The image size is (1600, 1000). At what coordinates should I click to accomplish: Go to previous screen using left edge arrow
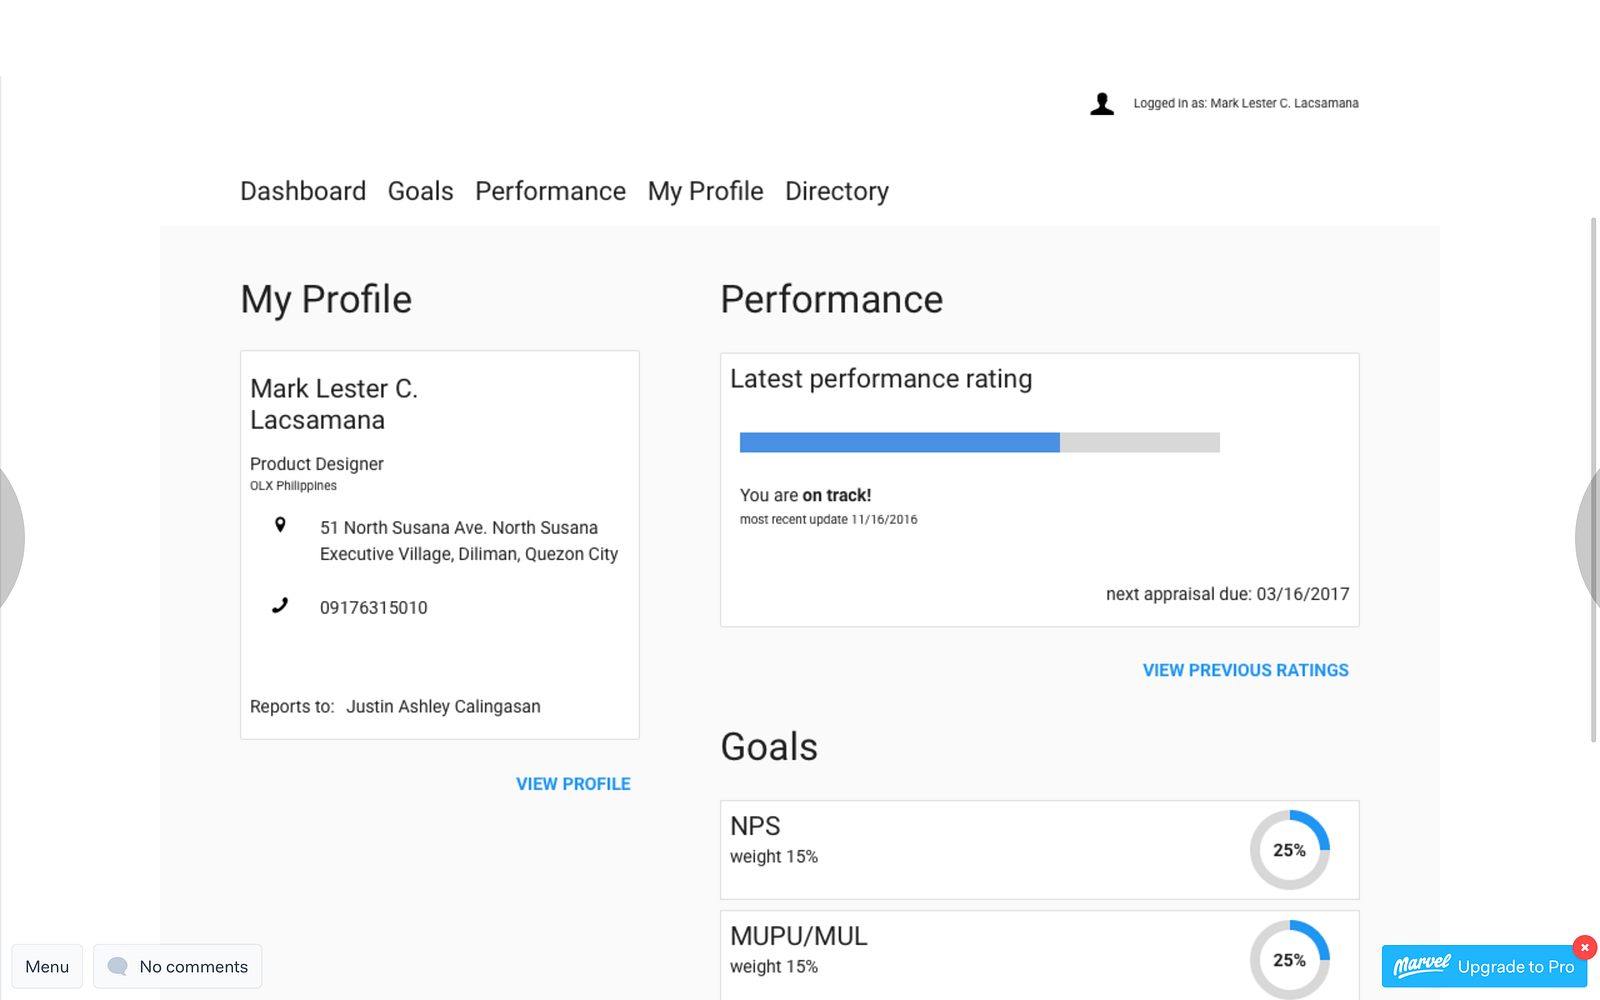[x=10, y=538]
